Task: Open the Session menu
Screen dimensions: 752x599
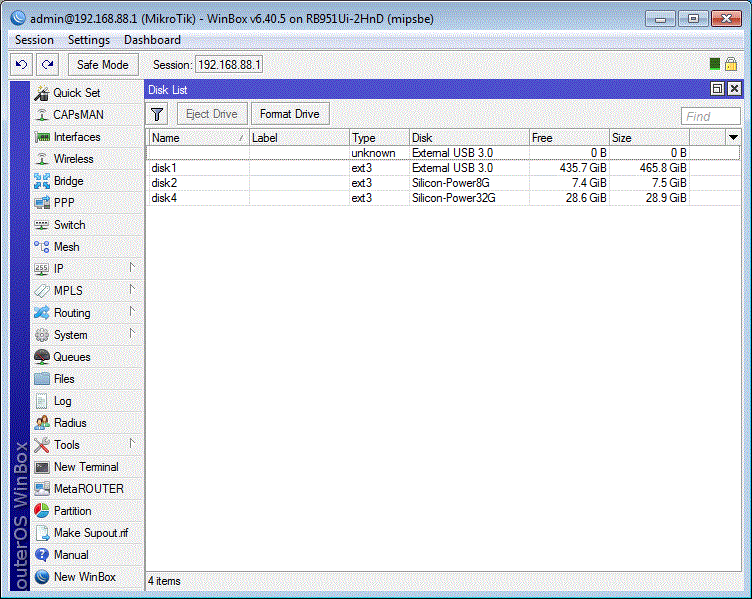Action: click(x=34, y=40)
